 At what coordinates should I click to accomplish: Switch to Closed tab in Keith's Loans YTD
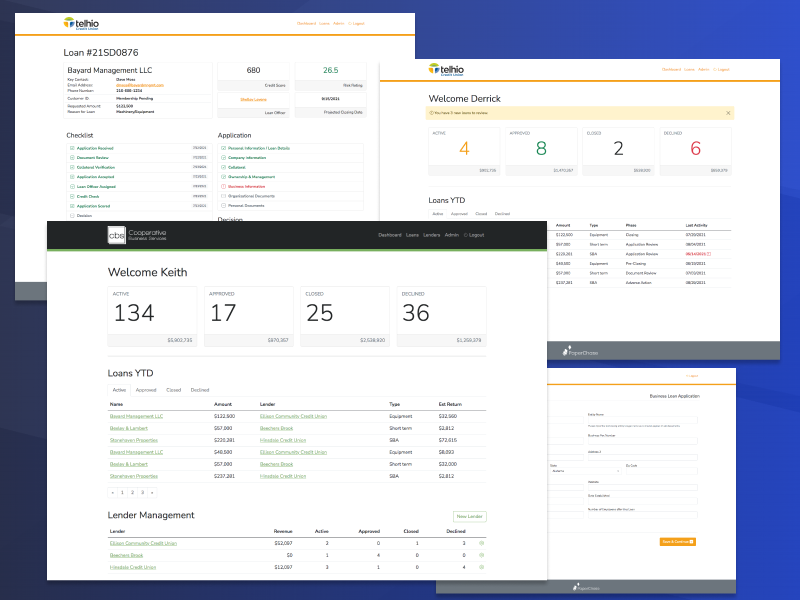173,390
